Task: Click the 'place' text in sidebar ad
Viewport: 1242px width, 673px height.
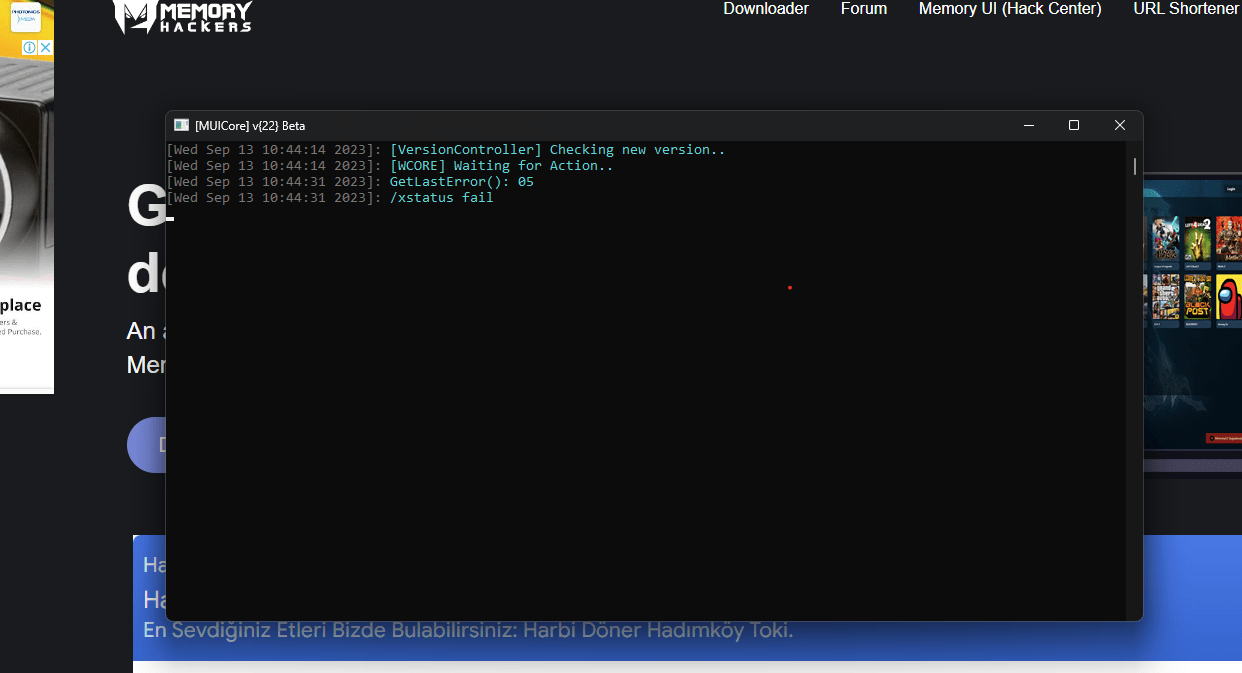Action: point(20,305)
